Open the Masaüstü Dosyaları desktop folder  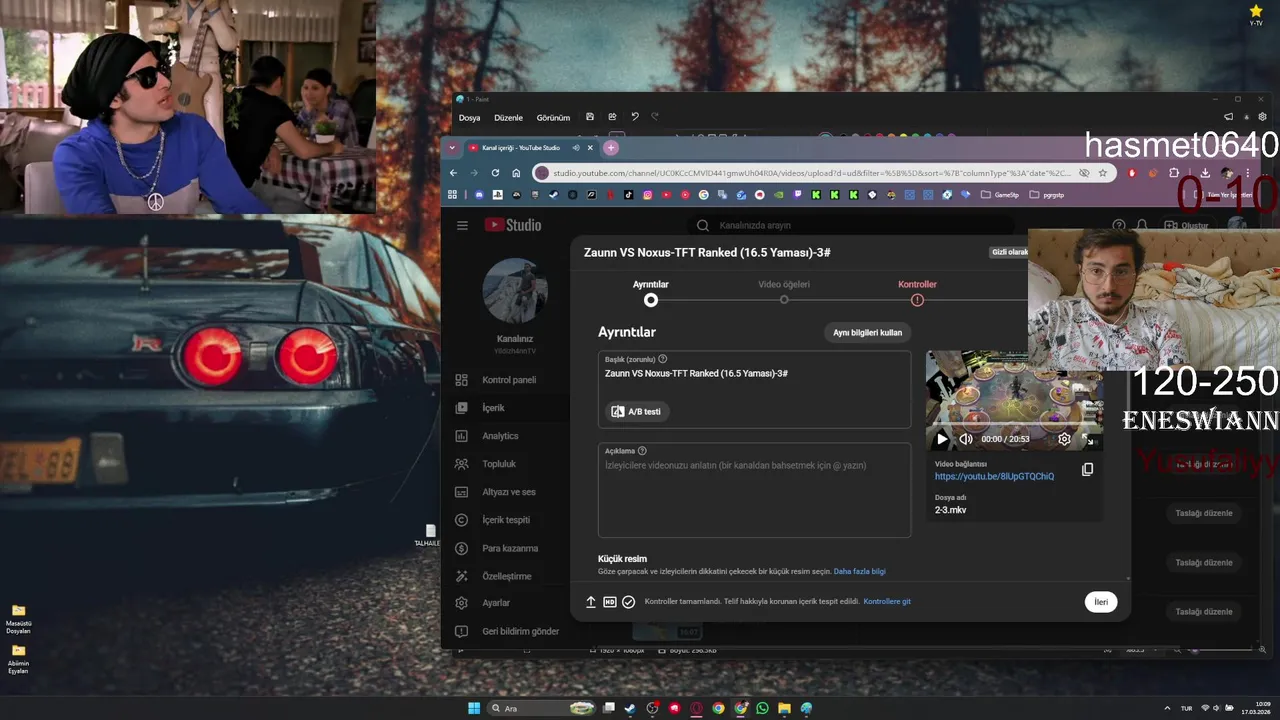click(x=18, y=619)
